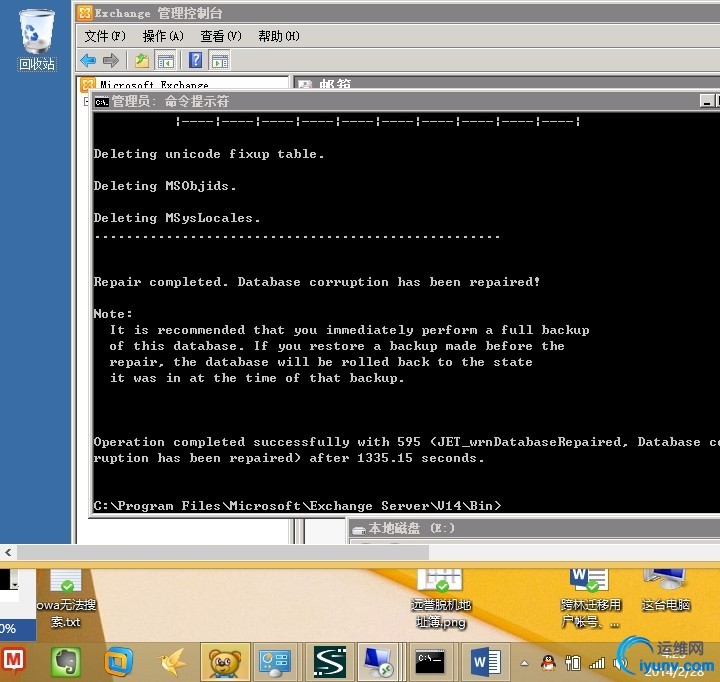The image size is (720, 682).
Task: Open the 查看(V) menu
Action: click(x=221, y=36)
